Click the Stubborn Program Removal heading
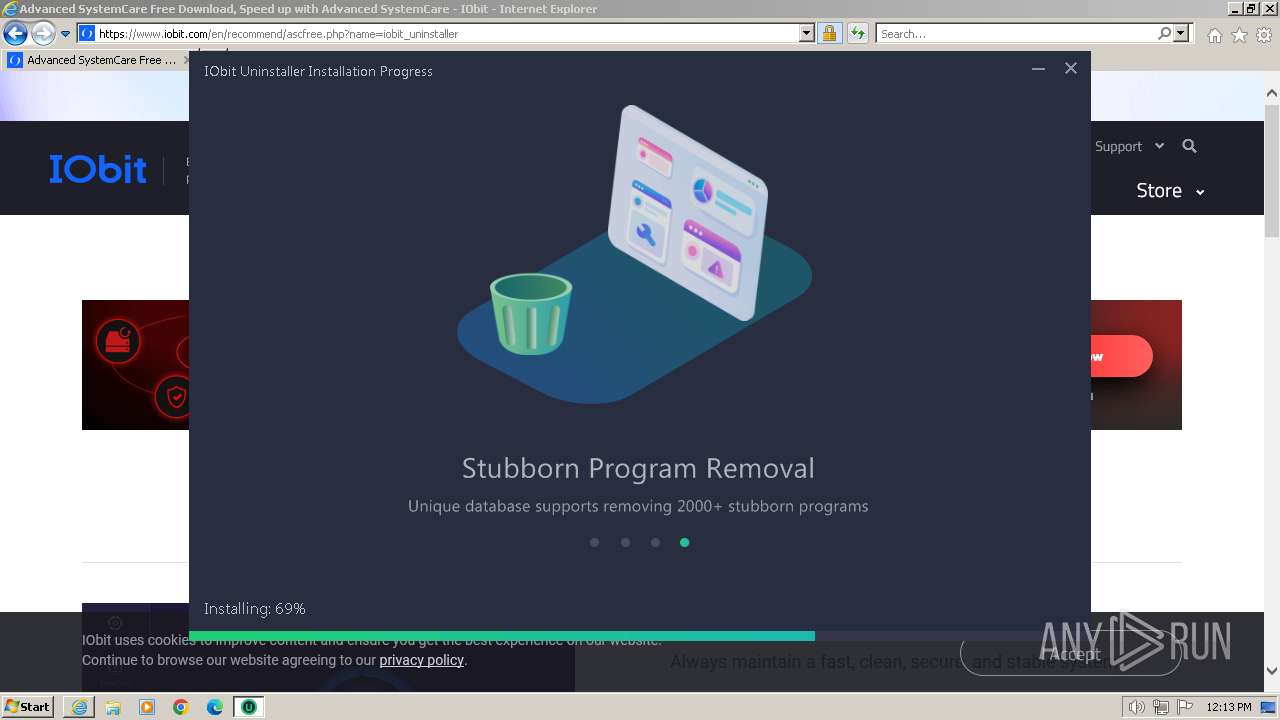Viewport: 1280px width, 720px height. tap(638, 468)
